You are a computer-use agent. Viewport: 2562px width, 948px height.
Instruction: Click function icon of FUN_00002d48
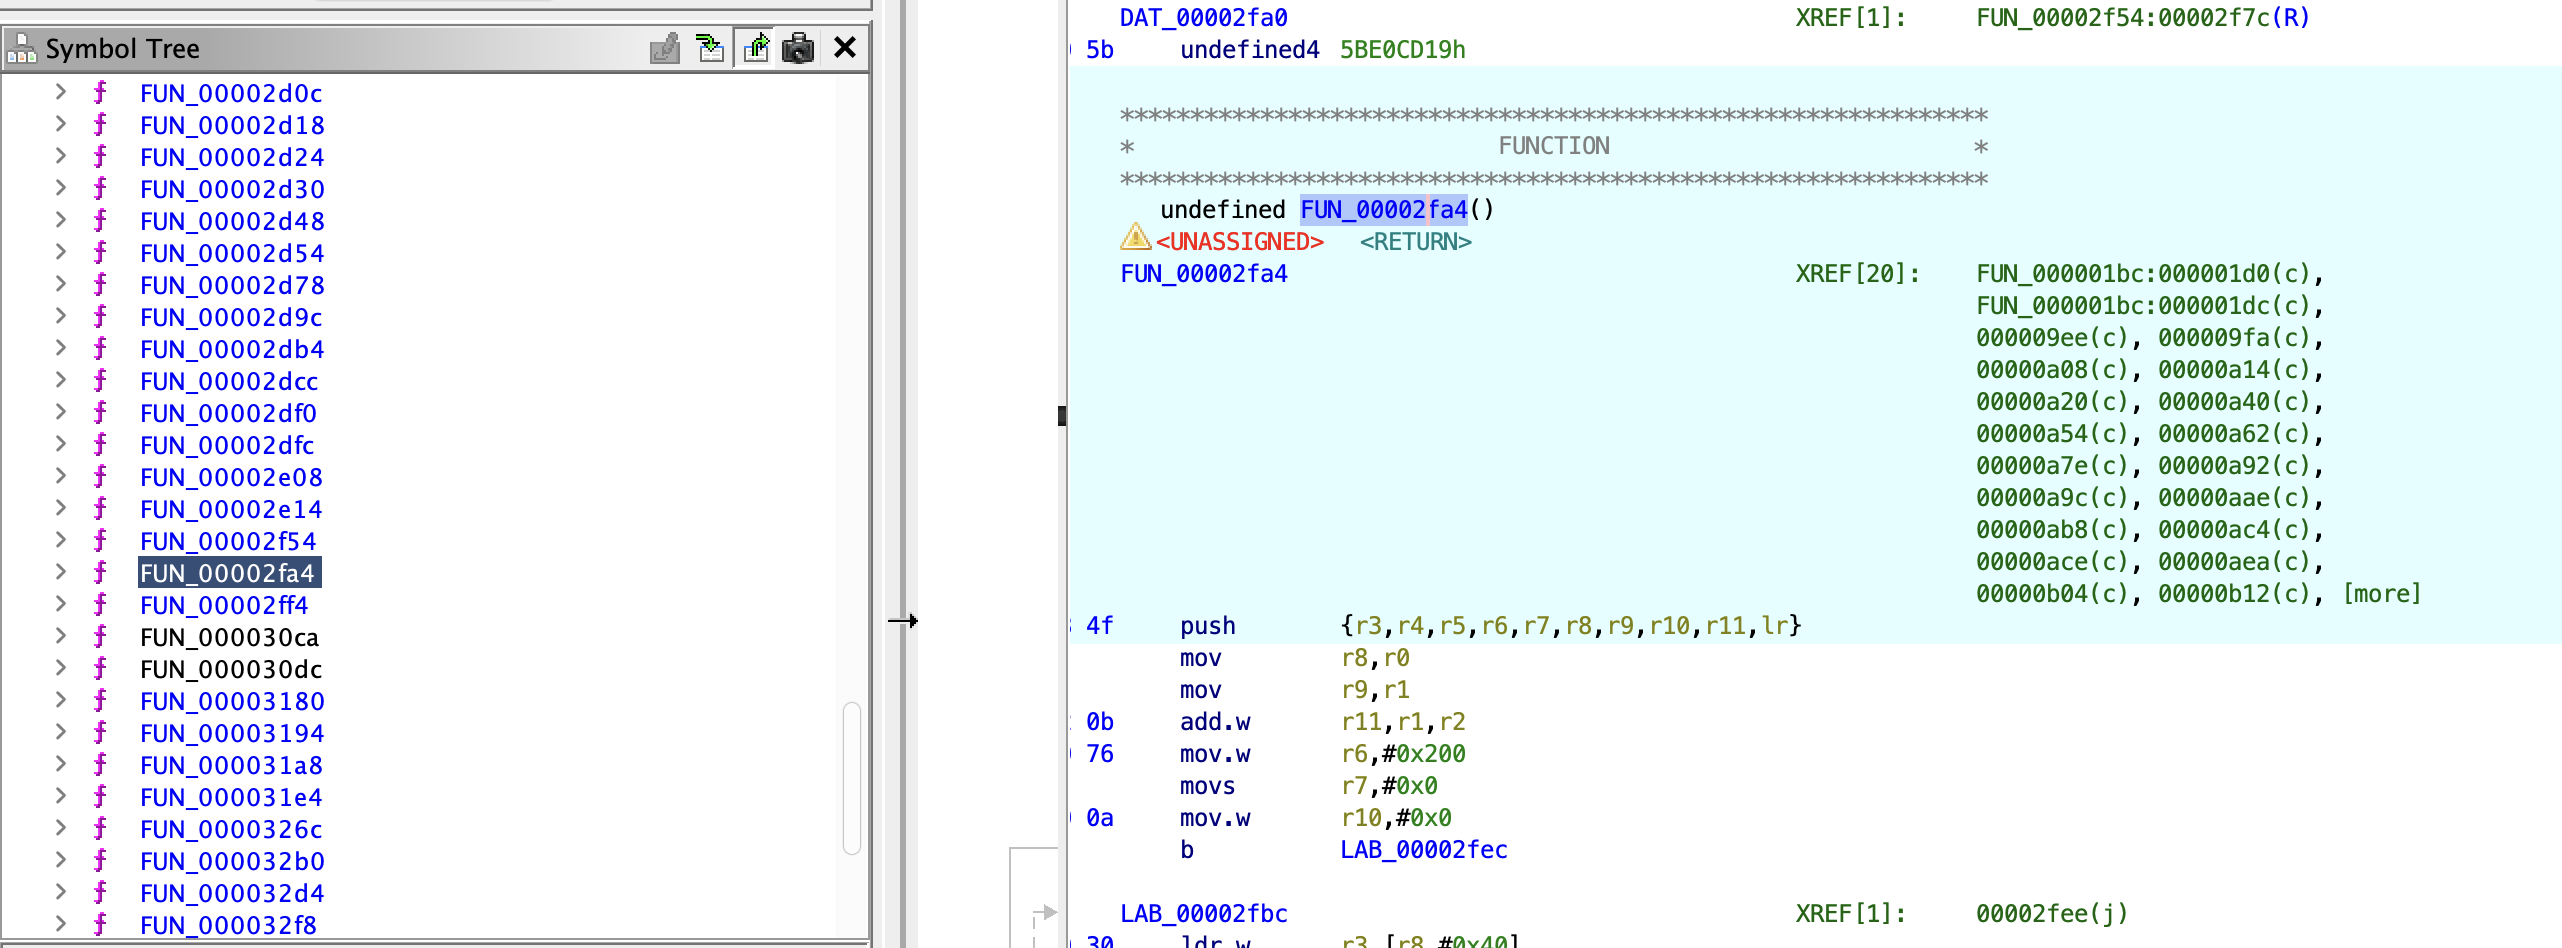pyautogui.click(x=100, y=221)
